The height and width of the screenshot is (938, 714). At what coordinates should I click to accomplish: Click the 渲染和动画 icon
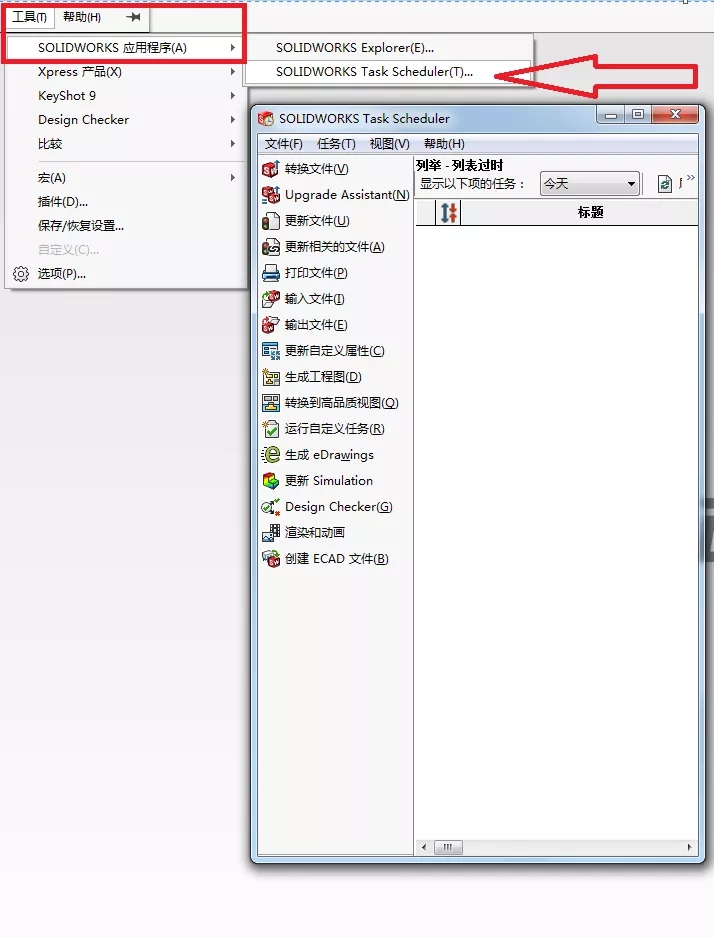[270, 532]
